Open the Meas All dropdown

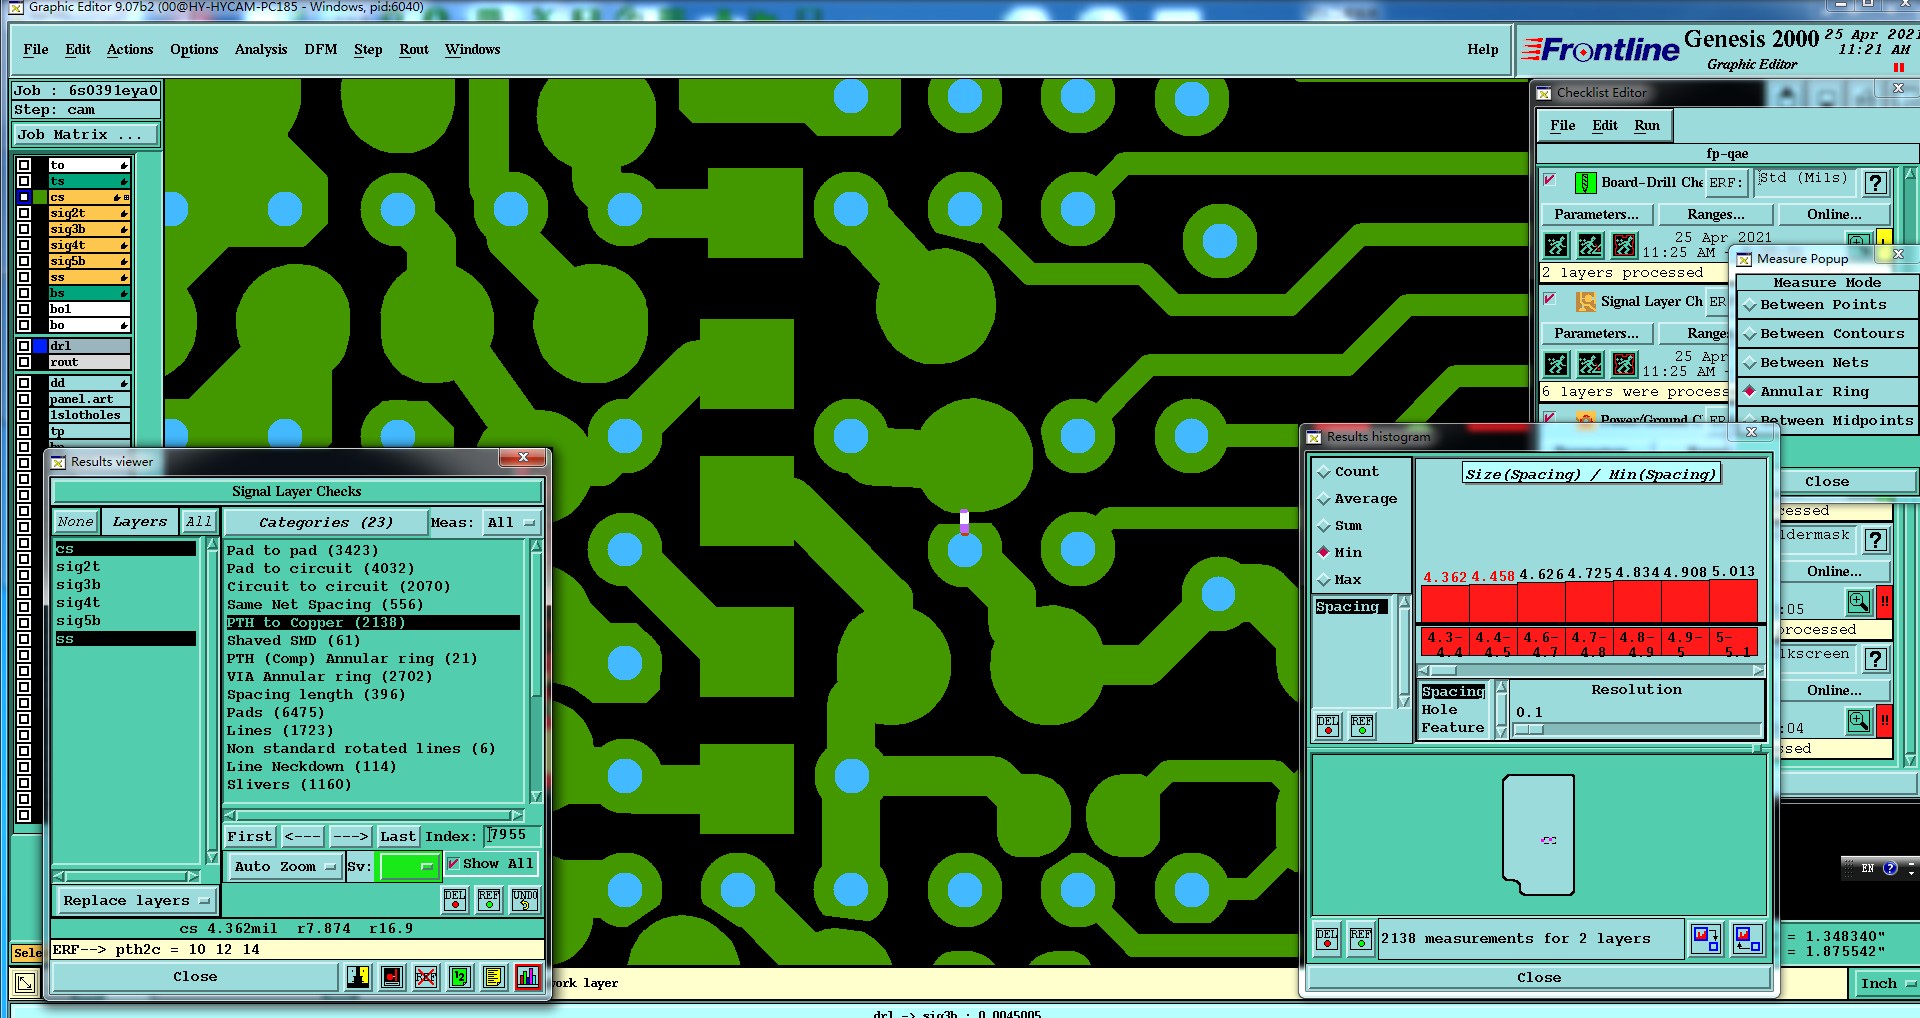[511, 523]
